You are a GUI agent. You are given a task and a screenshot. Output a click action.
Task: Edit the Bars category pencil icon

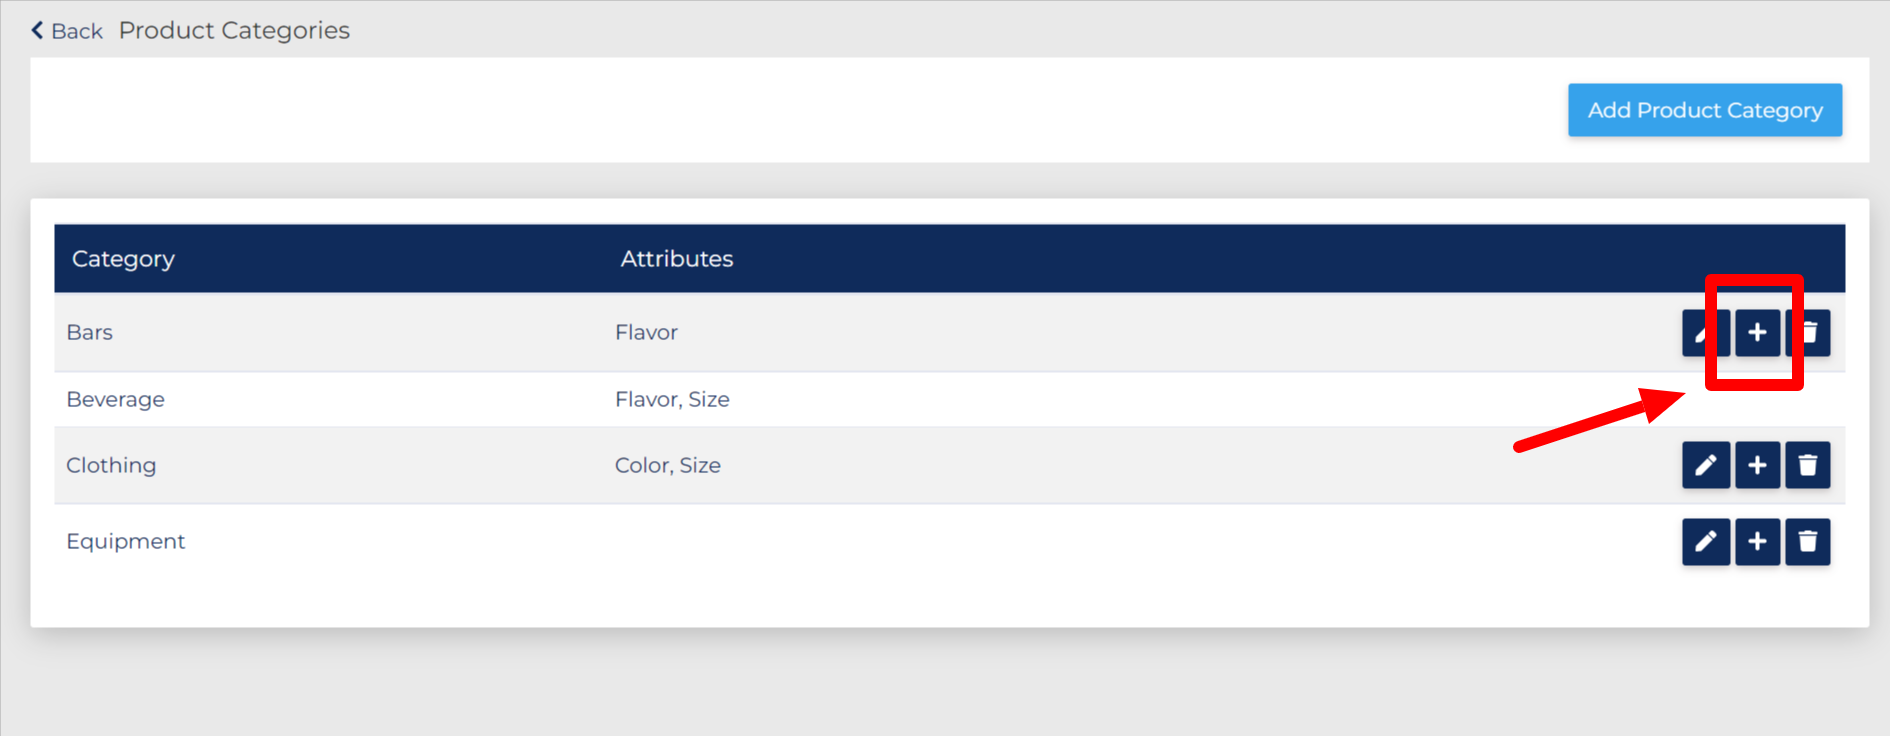tap(1706, 333)
